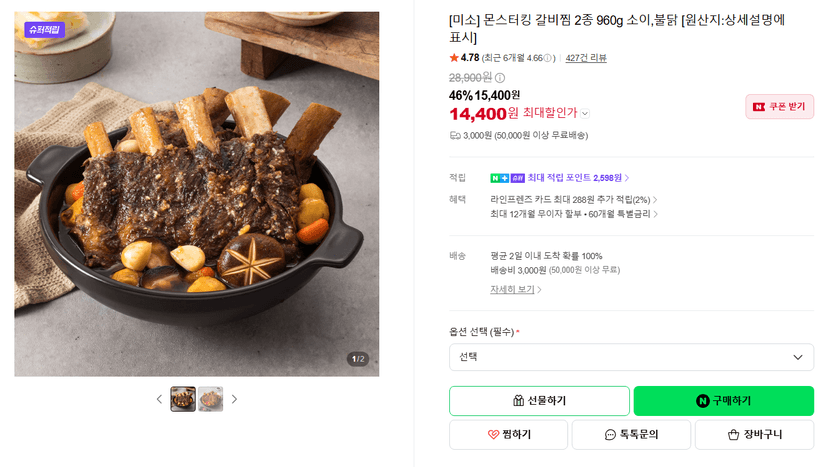
Task: Go to next product image arrow
Action: 234,399
